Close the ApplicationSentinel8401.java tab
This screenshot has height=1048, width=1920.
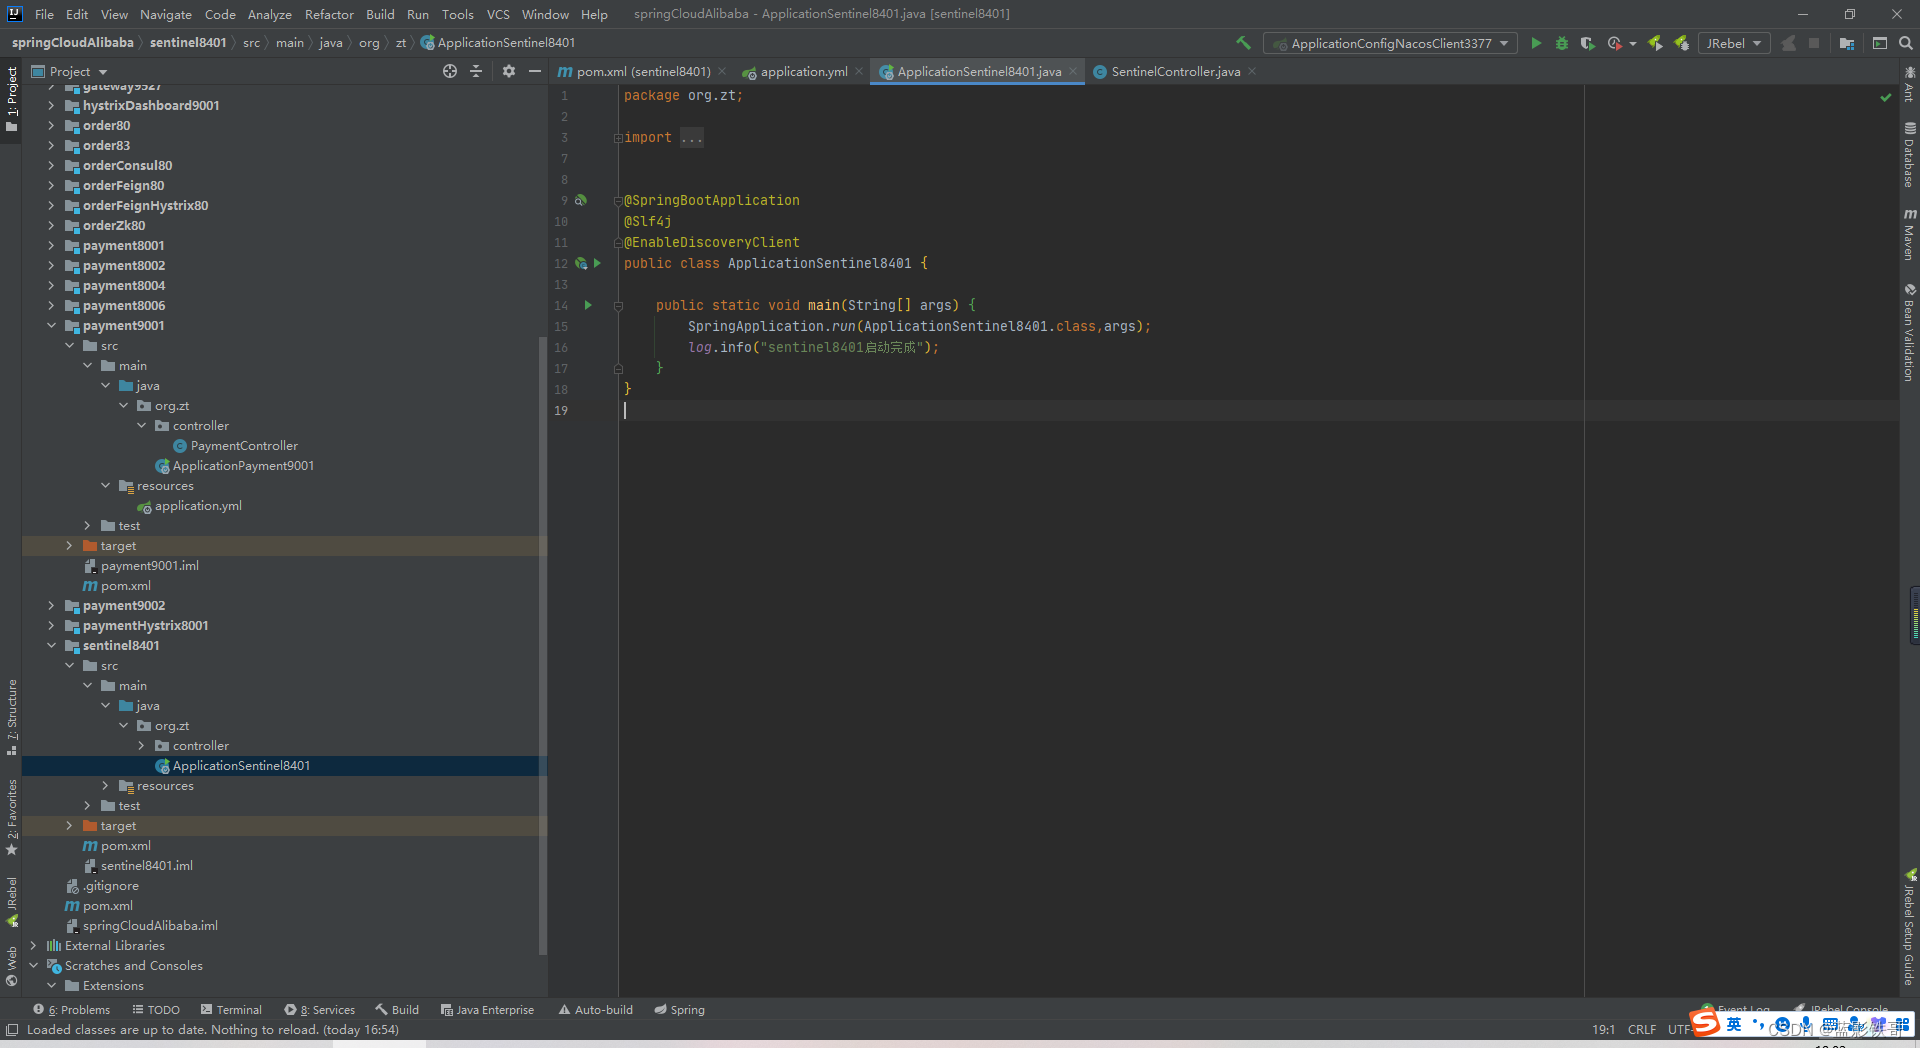pyautogui.click(x=1073, y=71)
